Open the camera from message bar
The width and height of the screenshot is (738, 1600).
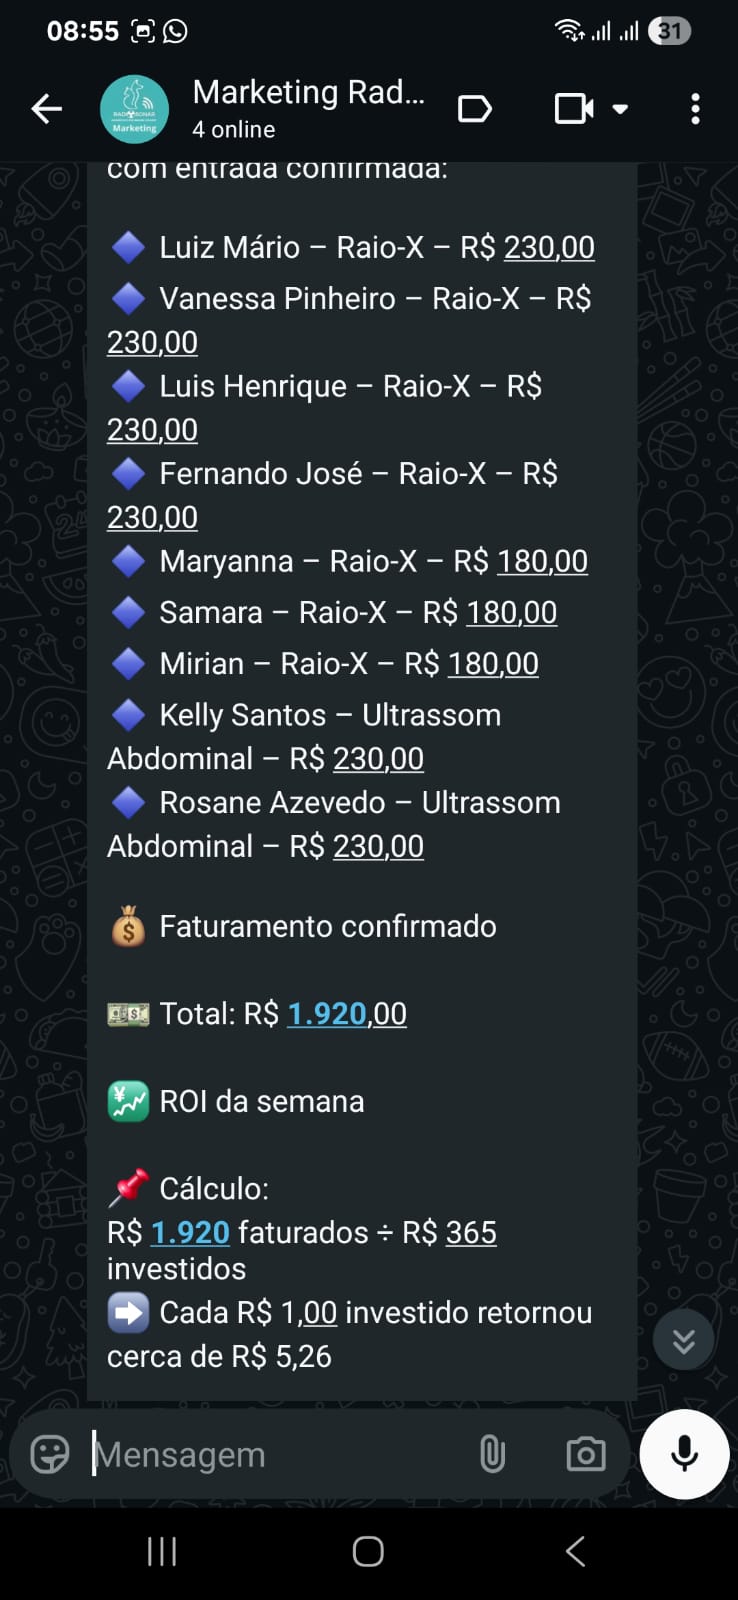tap(585, 1454)
